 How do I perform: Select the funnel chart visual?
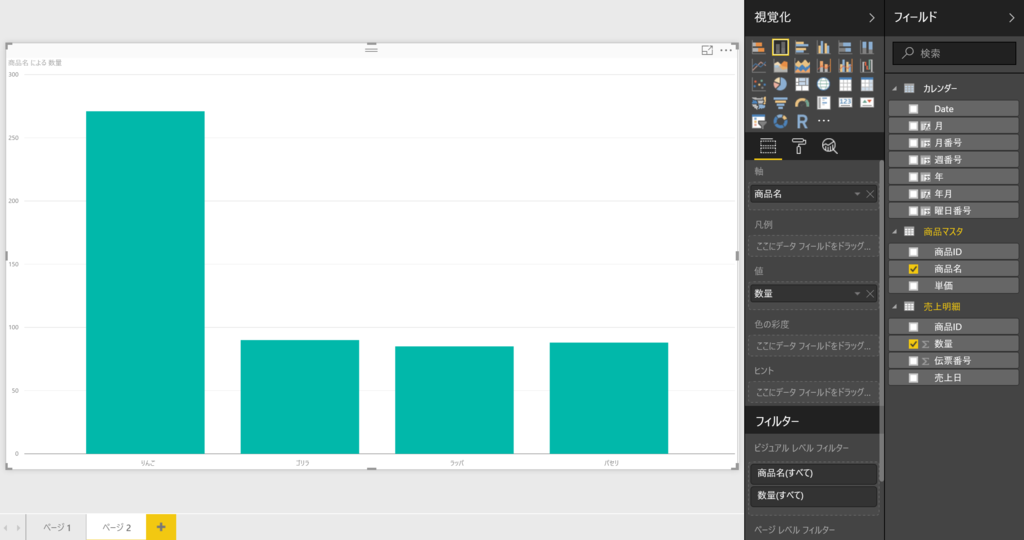pos(780,103)
